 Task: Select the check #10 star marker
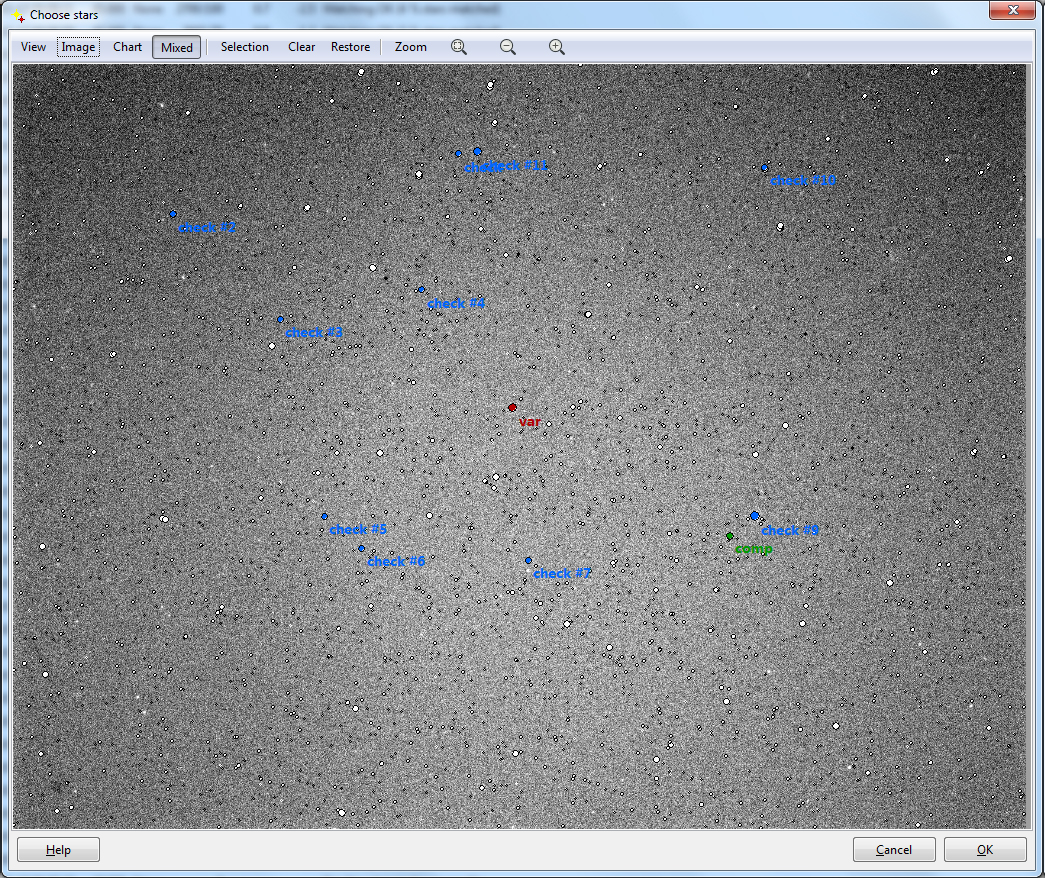(x=764, y=168)
